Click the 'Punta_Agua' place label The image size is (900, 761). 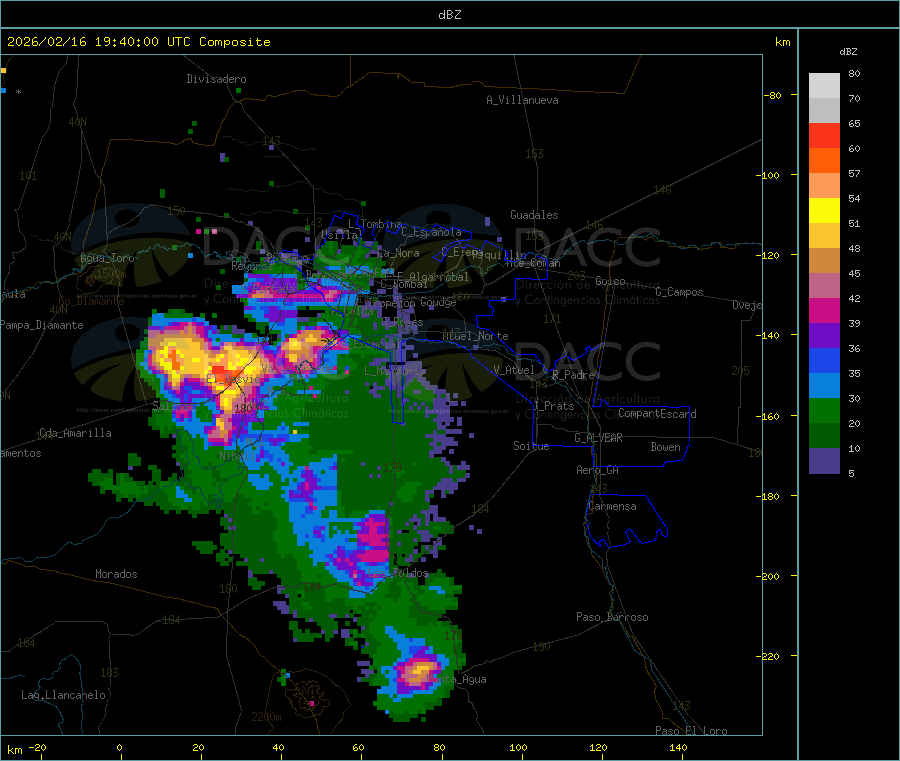click(456, 679)
